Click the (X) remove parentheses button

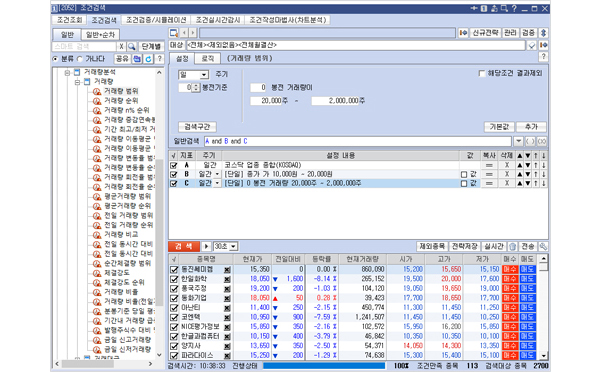[x=542, y=141]
